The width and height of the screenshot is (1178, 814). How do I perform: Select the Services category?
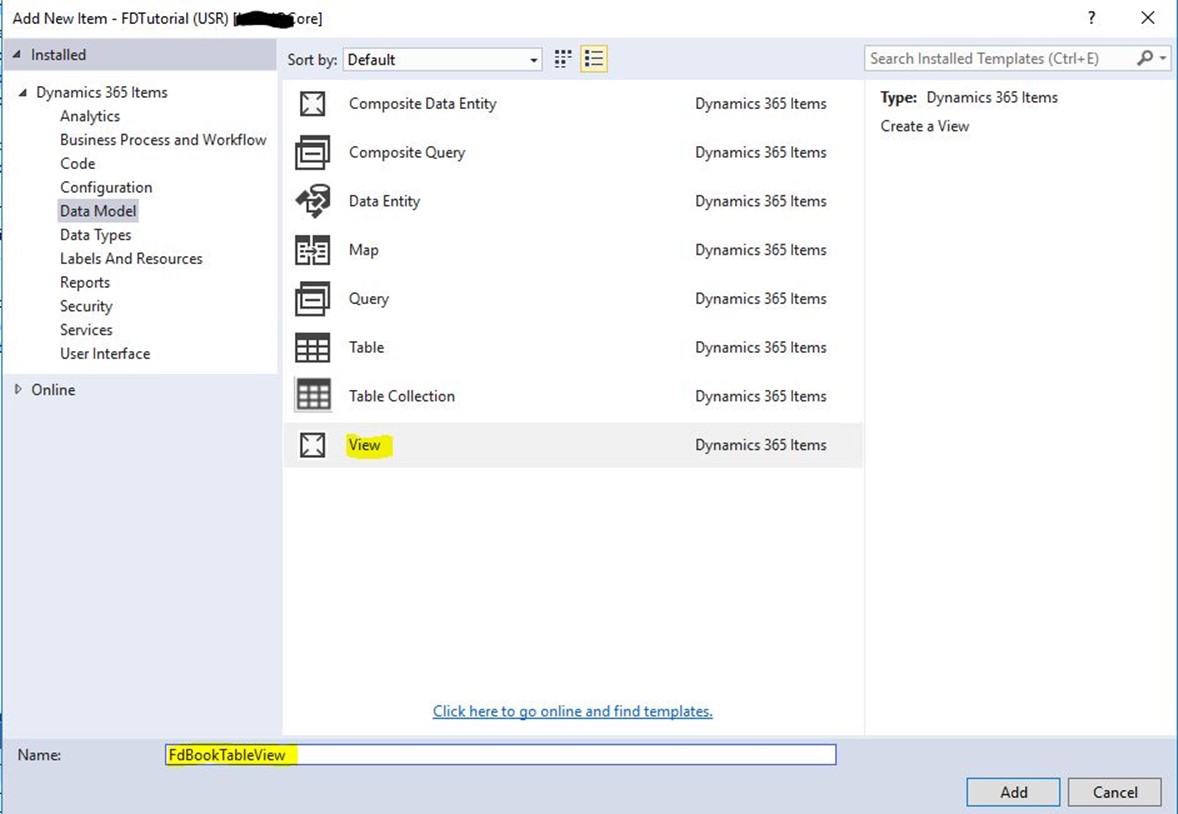click(86, 330)
